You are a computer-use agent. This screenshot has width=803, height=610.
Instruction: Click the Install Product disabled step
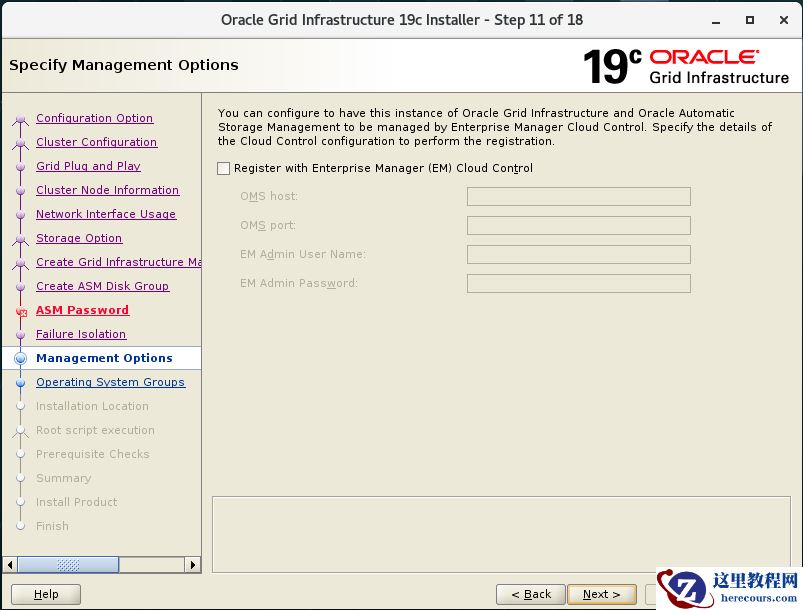pyautogui.click(x=76, y=502)
